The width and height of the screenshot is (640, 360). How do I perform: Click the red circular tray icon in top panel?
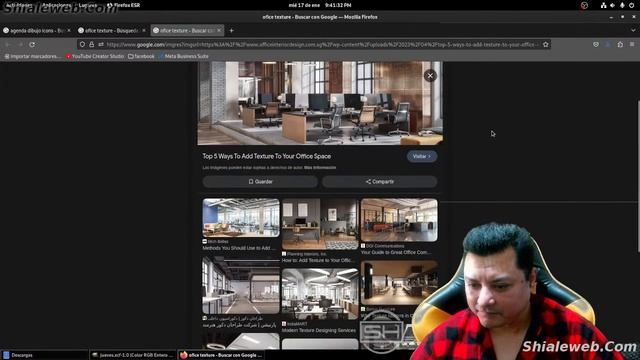[x=584, y=5]
